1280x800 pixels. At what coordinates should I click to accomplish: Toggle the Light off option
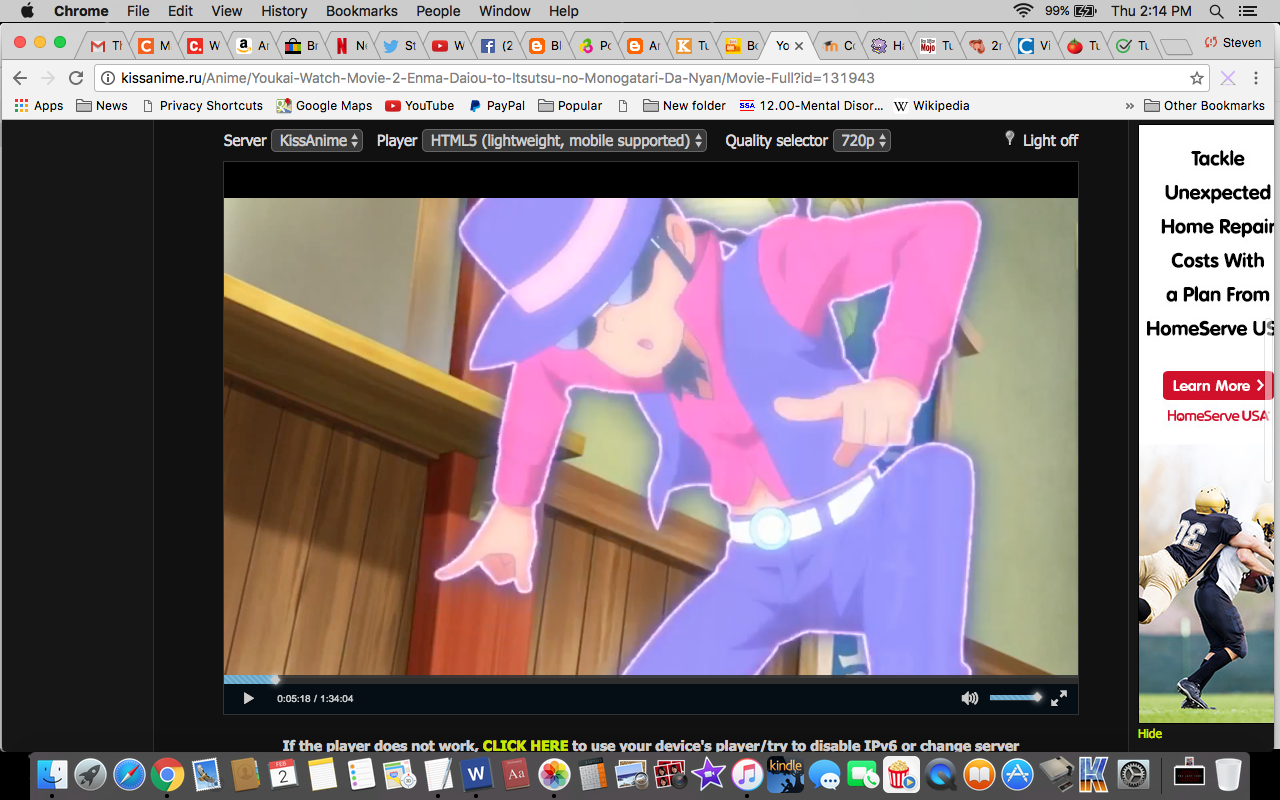point(1041,140)
